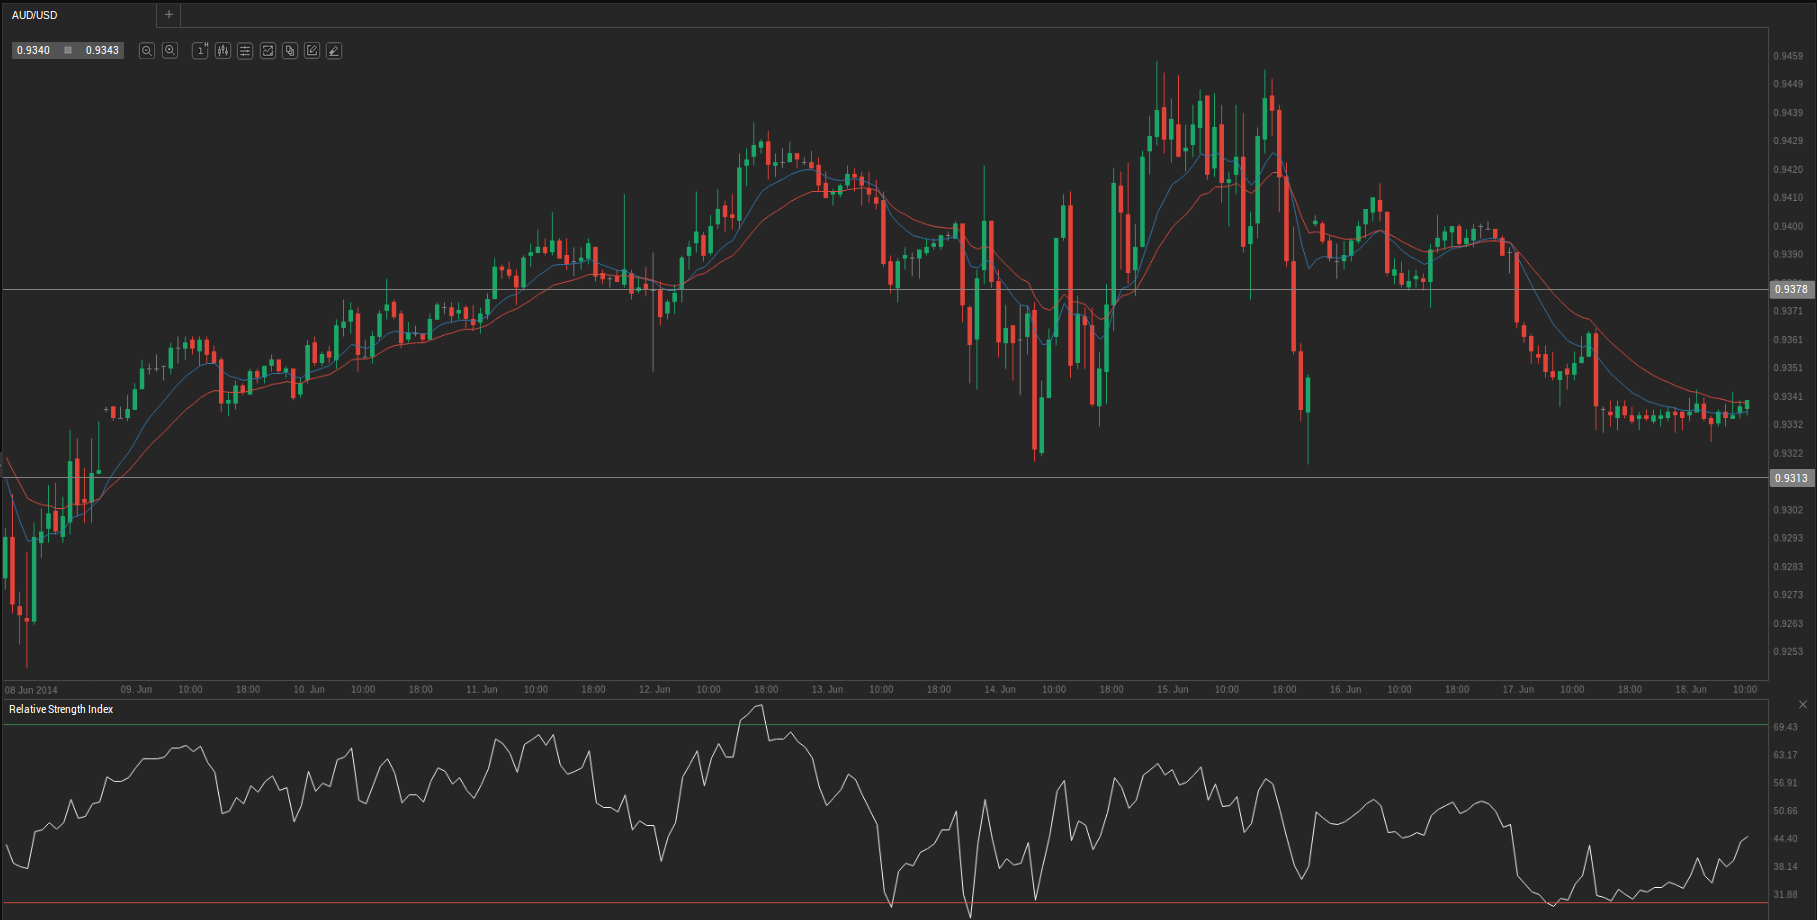1817x920 pixels.
Task: Change chart type with candlestick icon
Action: pyautogui.click(x=223, y=51)
